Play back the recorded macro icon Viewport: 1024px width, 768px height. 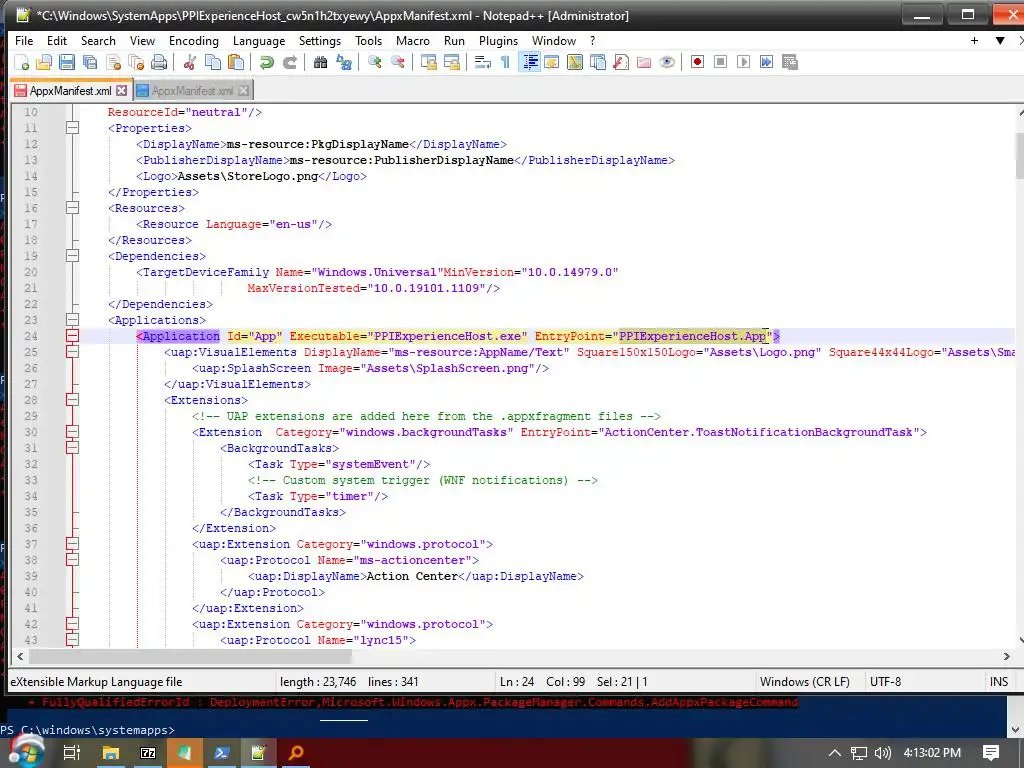click(743, 62)
